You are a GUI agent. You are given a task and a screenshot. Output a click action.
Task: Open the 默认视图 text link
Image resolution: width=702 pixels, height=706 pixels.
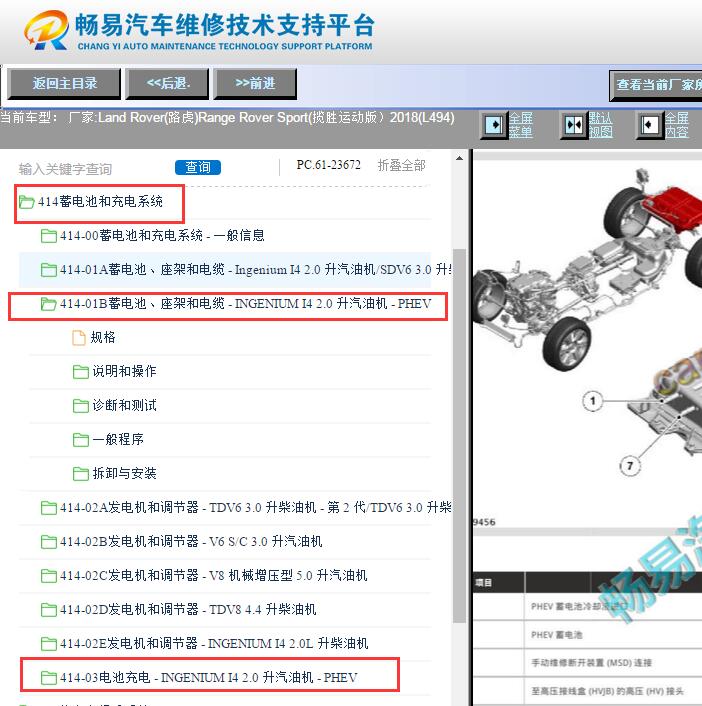pos(600,125)
